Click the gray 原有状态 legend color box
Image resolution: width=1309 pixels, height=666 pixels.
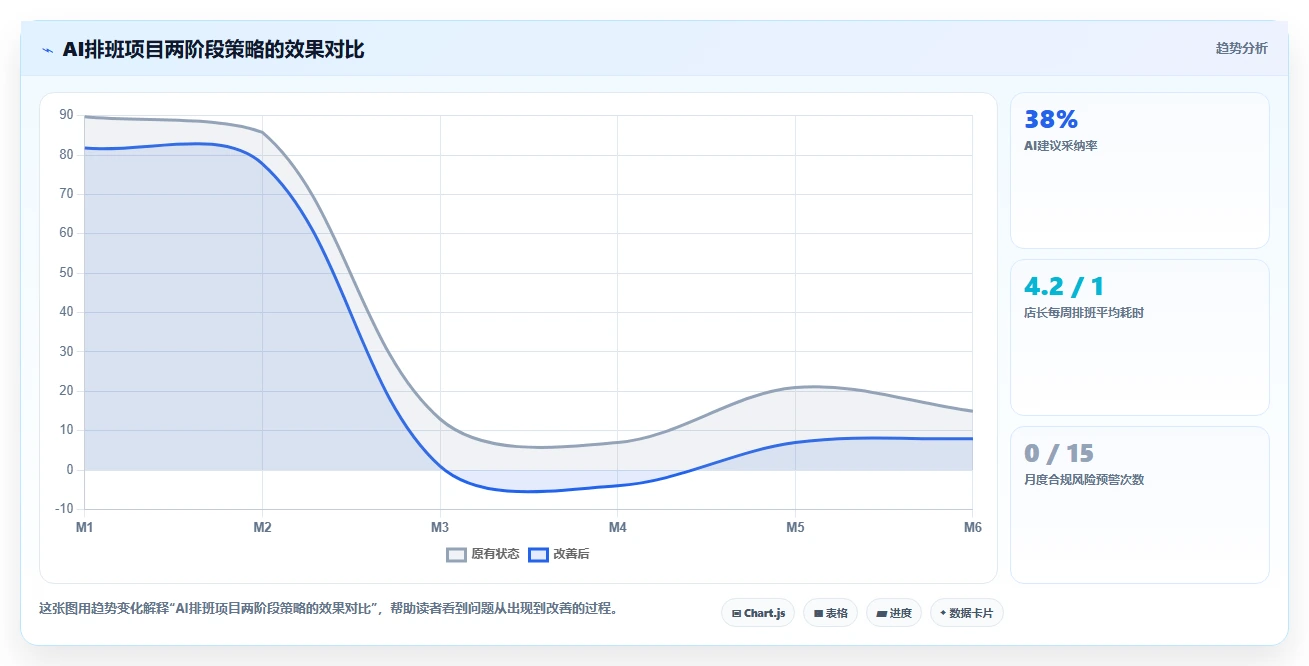click(456, 554)
